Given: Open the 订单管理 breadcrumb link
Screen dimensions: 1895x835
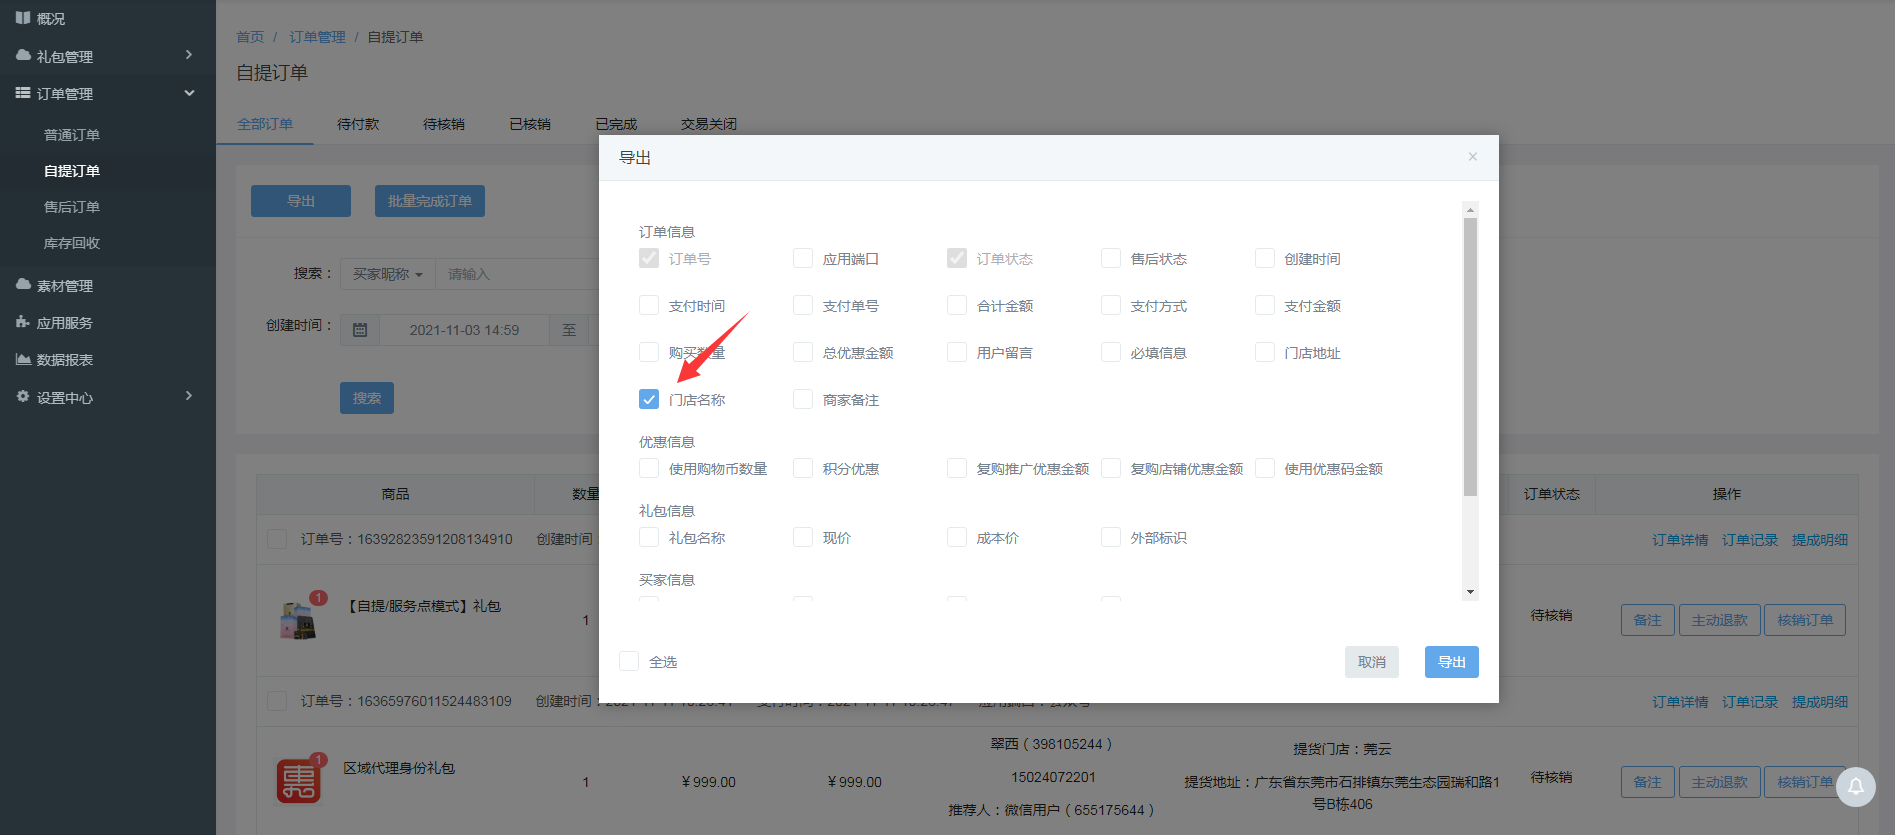Looking at the screenshot, I should coord(317,37).
